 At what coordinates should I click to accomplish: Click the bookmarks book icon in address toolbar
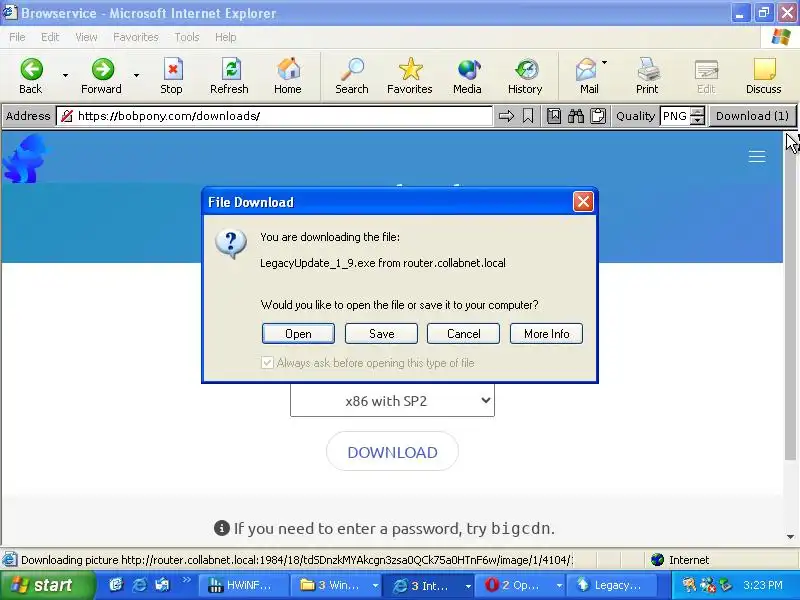click(x=554, y=116)
